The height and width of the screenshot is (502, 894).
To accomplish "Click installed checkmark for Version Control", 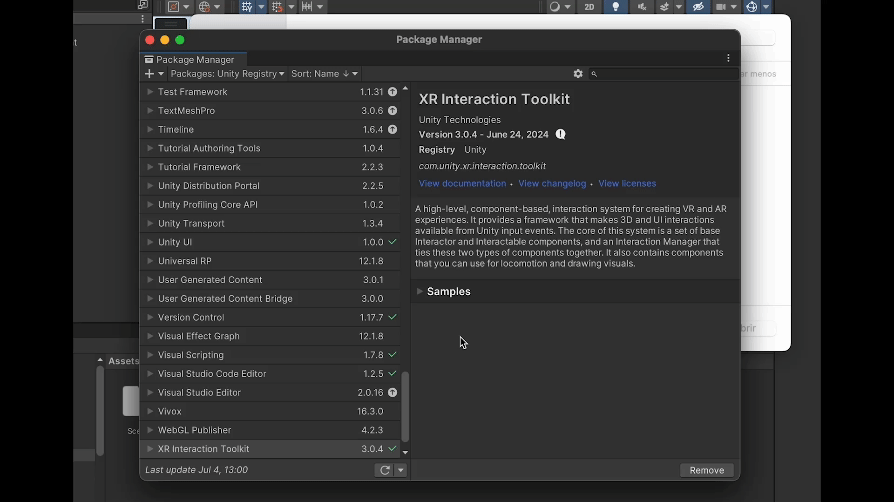I will click(x=392, y=317).
